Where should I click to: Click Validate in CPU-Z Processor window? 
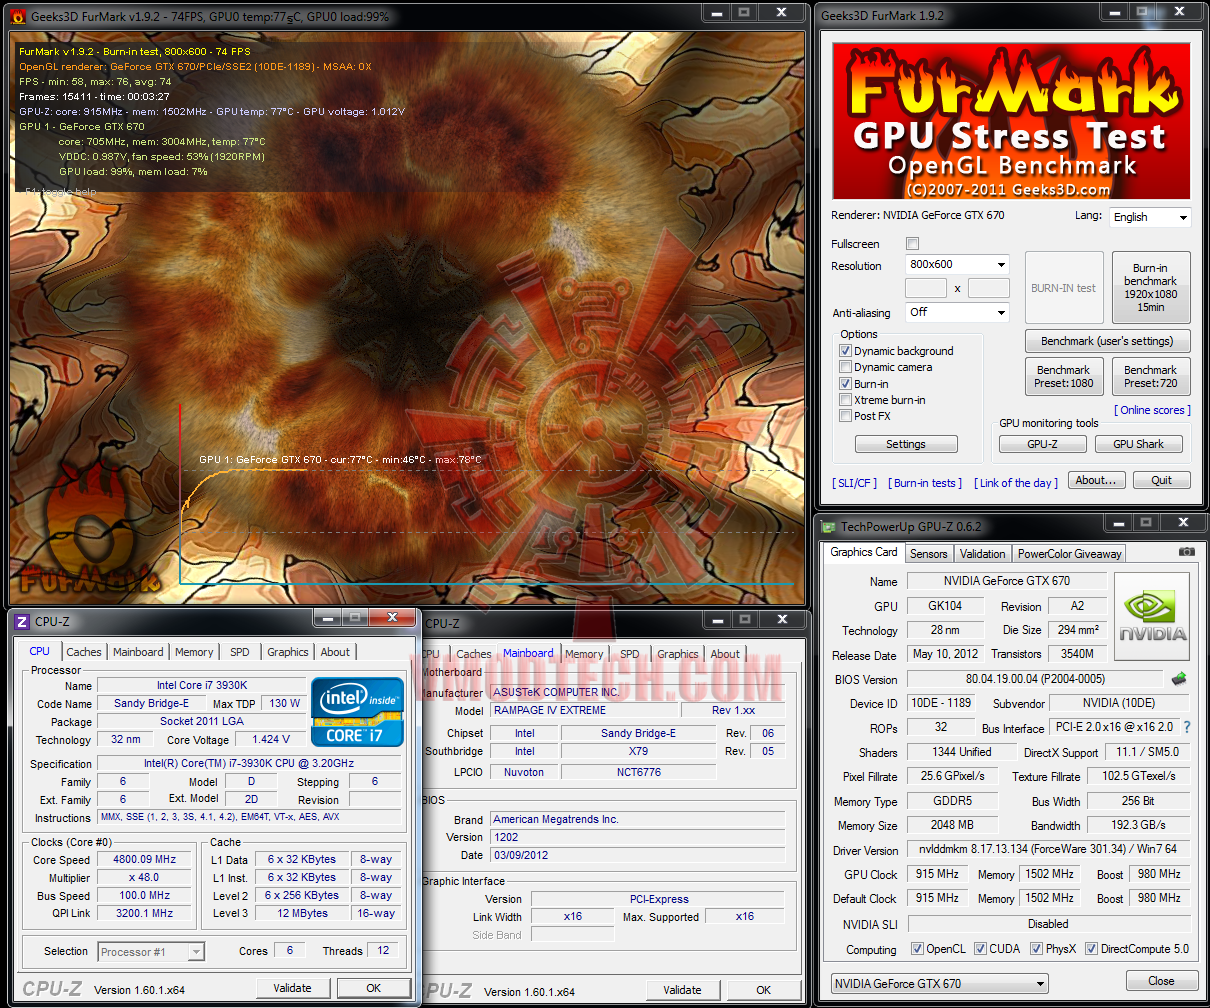coord(292,988)
